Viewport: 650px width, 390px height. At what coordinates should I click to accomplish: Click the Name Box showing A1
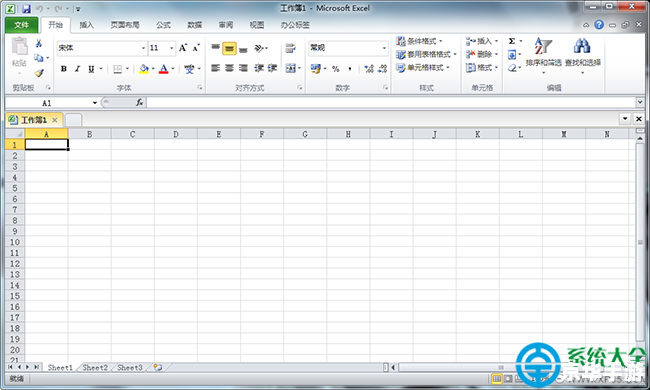[x=48, y=103]
